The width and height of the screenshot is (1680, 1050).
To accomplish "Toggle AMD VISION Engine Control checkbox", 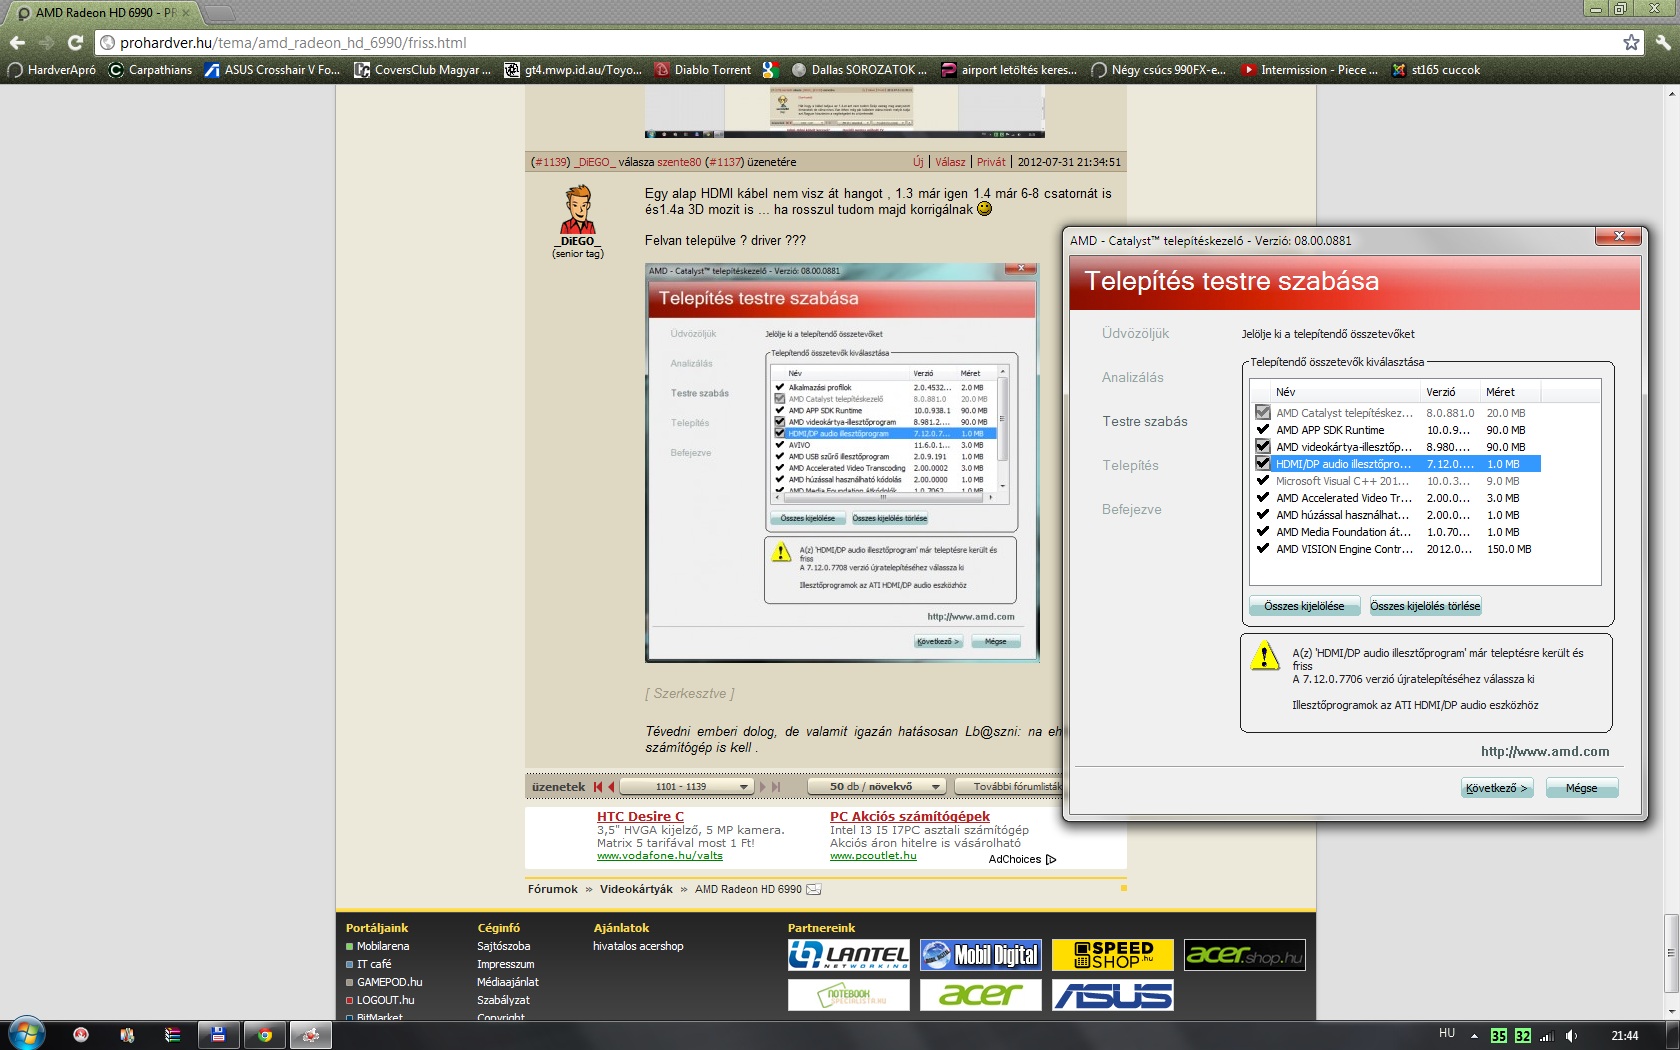I will 1263,549.
